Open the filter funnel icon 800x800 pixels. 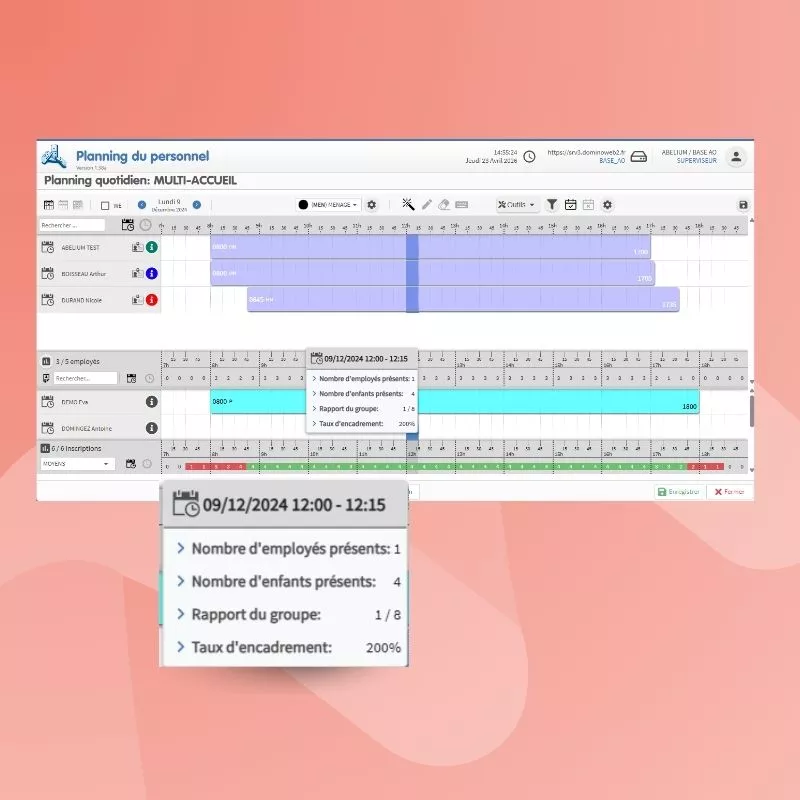click(552, 205)
